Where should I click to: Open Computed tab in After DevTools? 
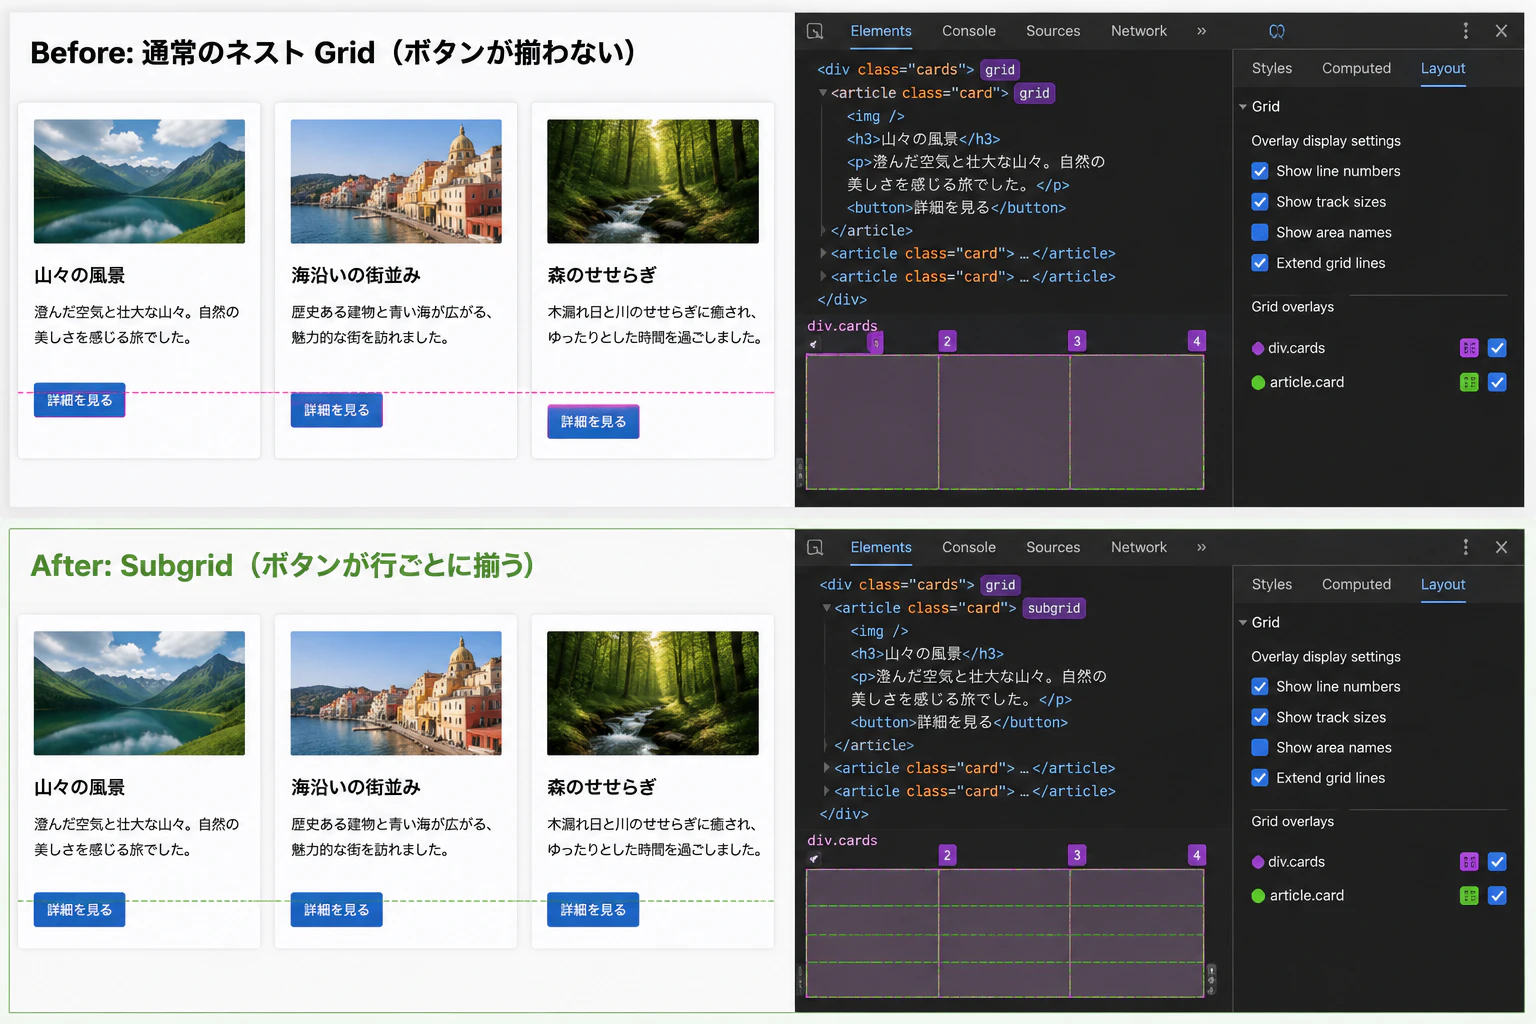(x=1356, y=584)
